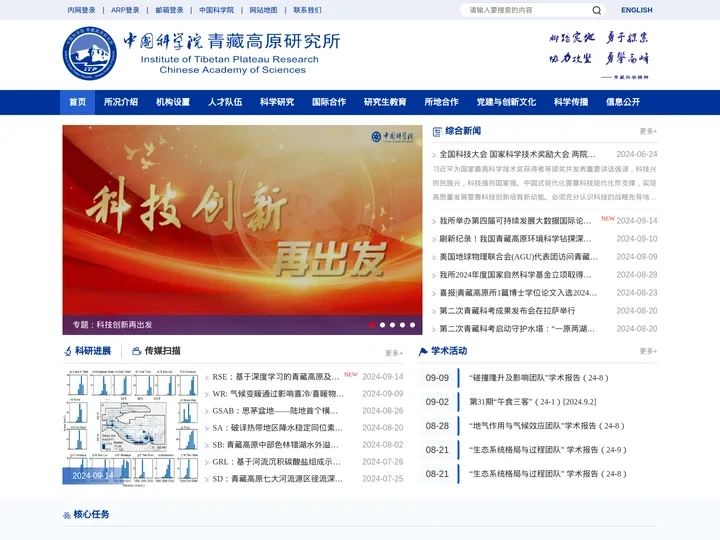
Task: Open research item GSAB：思茅盆地
Action: 275,411
